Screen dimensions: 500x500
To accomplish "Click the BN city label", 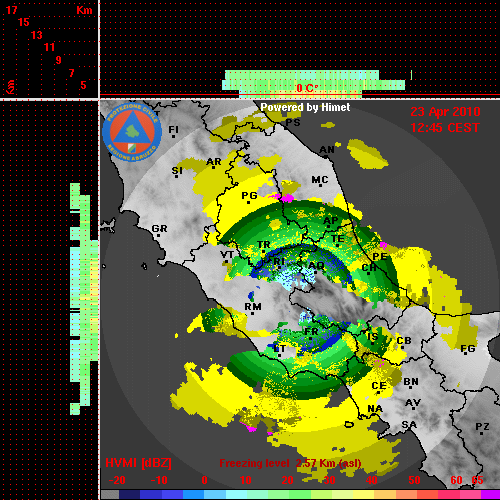I will [x=411, y=382].
